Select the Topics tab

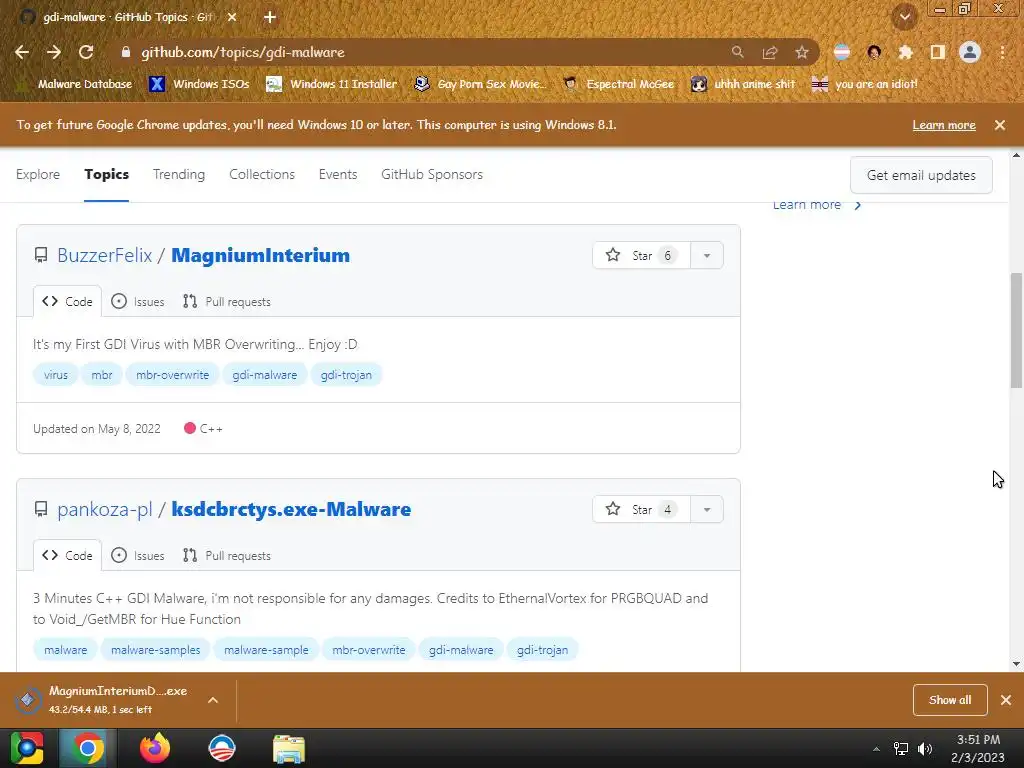click(x=106, y=174)
